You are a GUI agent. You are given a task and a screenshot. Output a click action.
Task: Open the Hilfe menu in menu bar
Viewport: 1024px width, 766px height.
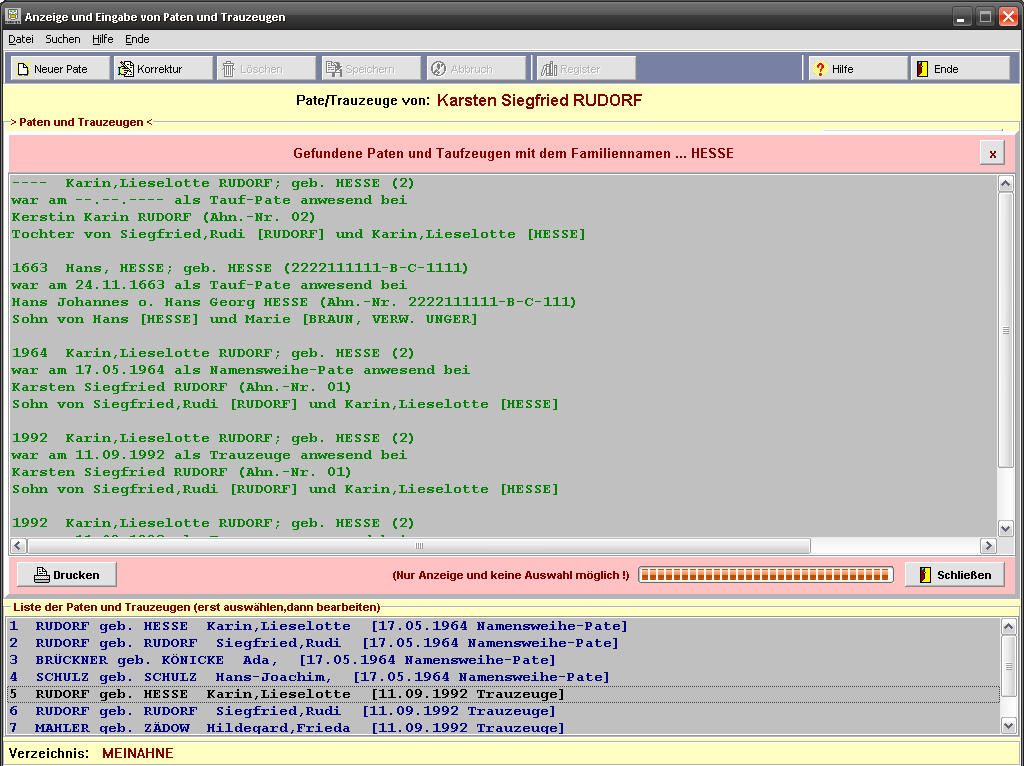pyautogui.click(x=102, y=39)
